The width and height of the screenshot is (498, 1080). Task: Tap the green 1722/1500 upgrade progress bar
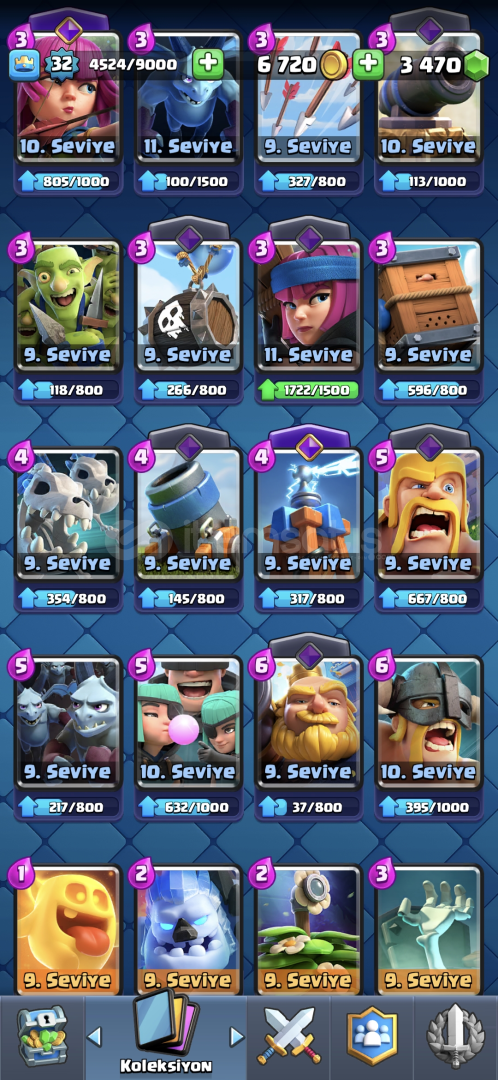click(309, 390)
